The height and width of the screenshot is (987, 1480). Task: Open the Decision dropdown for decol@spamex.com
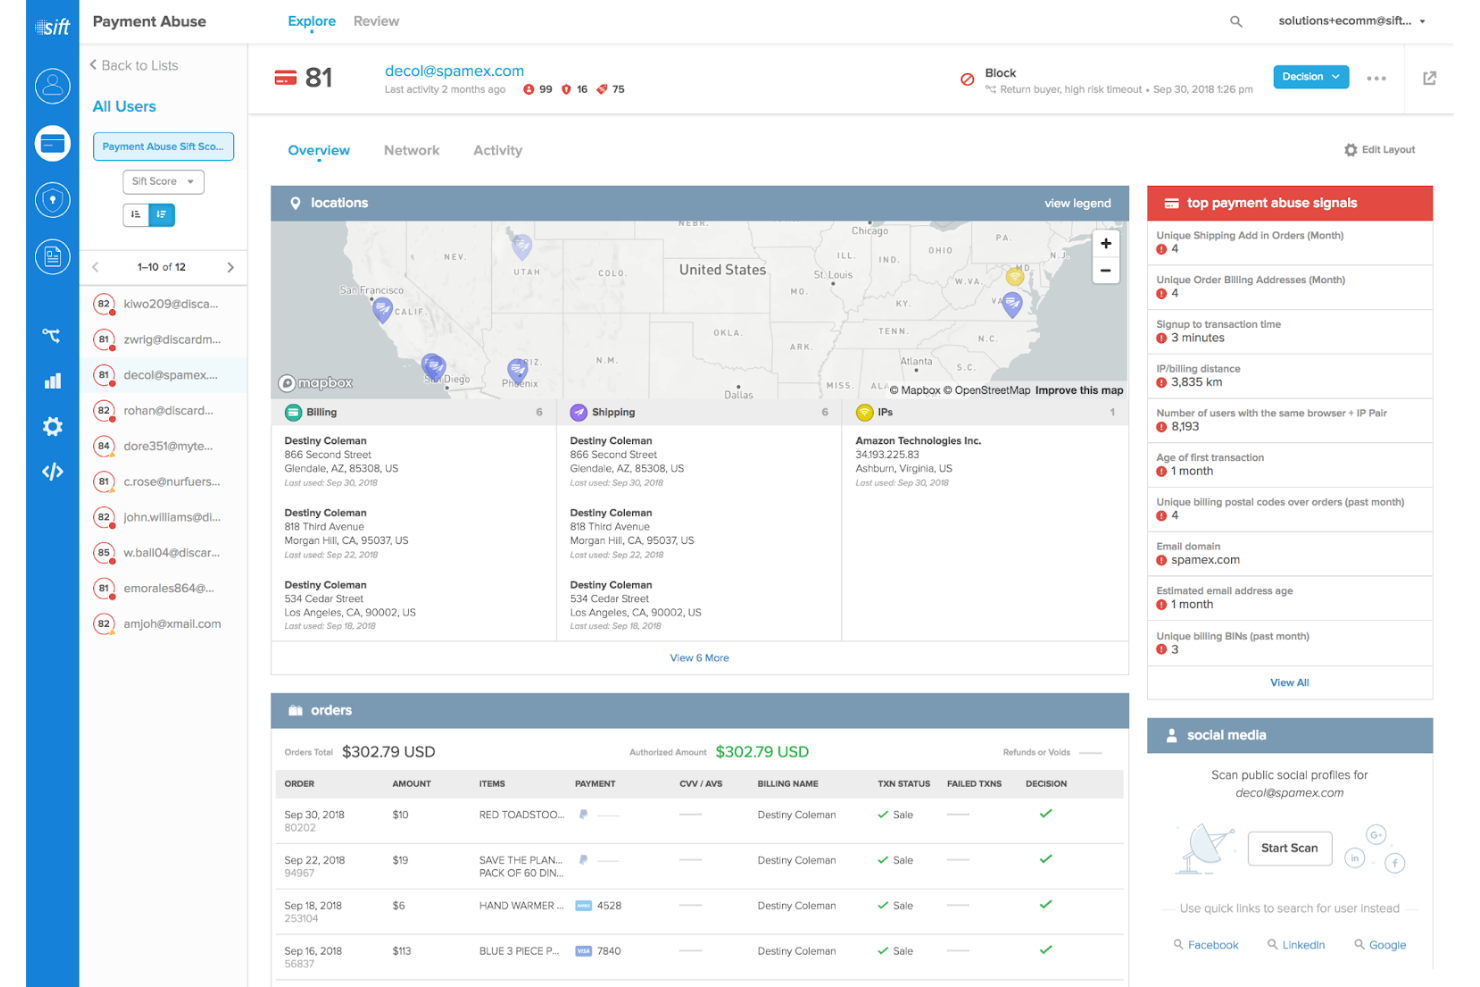(x=1310, y=76)
